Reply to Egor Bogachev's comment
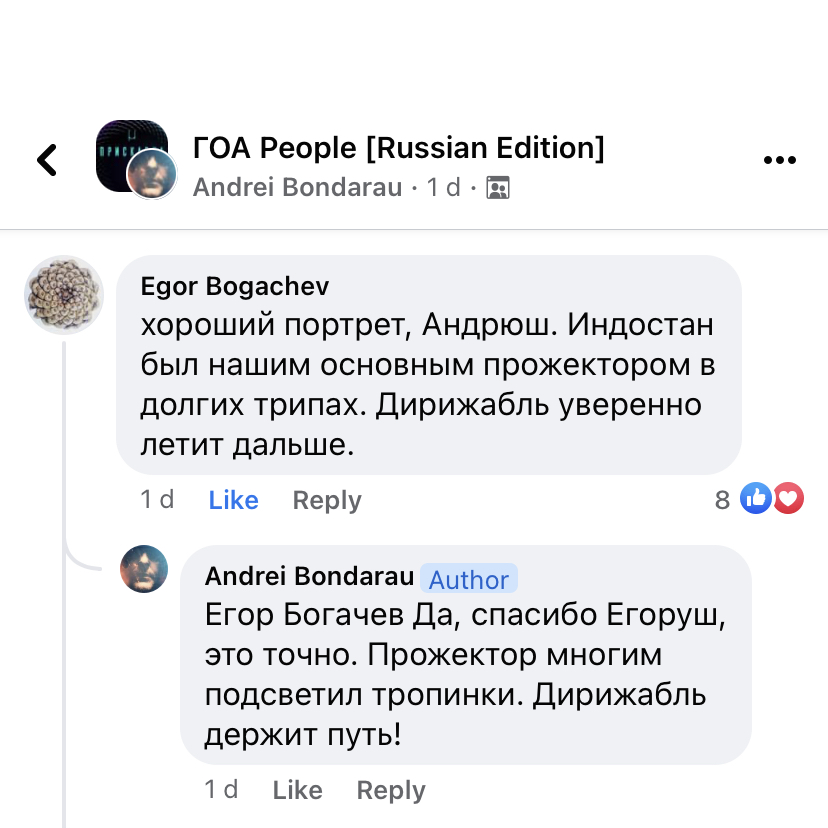Screen dimensions: 828x828 [327, 500]
